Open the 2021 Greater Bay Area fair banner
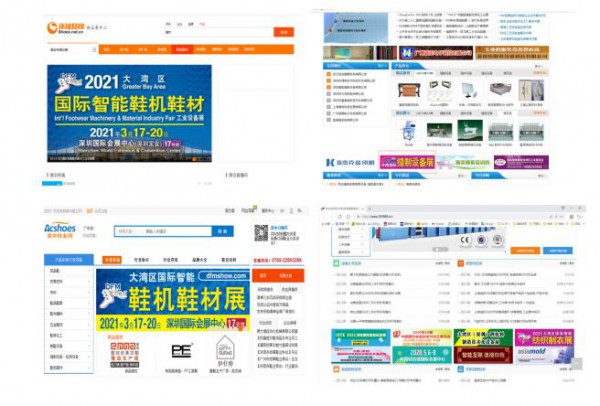 tap(129, 113)
